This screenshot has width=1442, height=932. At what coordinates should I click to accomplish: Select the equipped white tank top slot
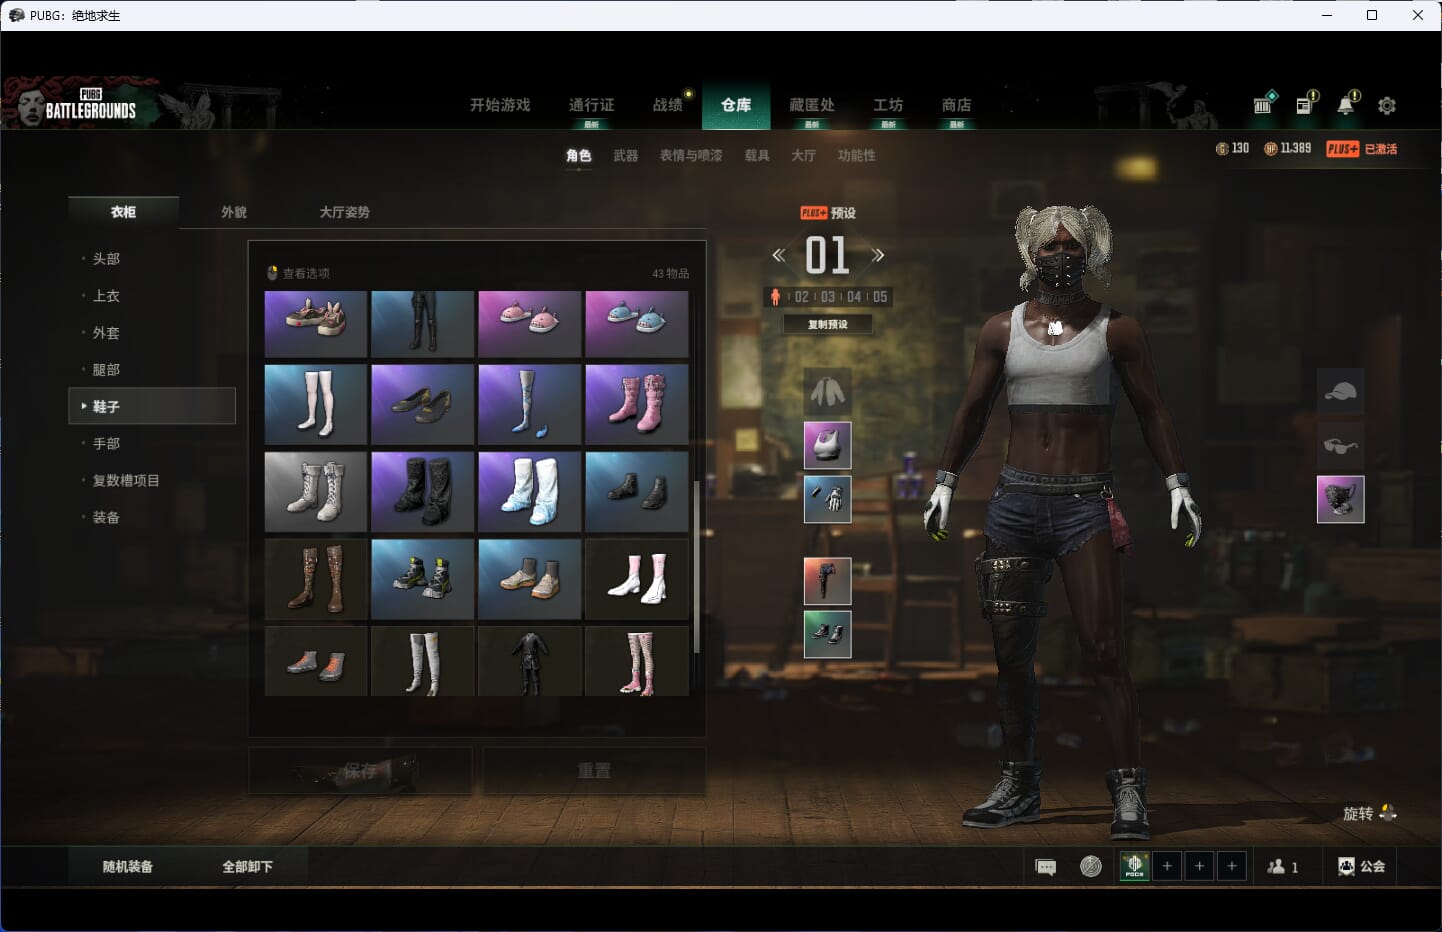(x=828, y=445)
